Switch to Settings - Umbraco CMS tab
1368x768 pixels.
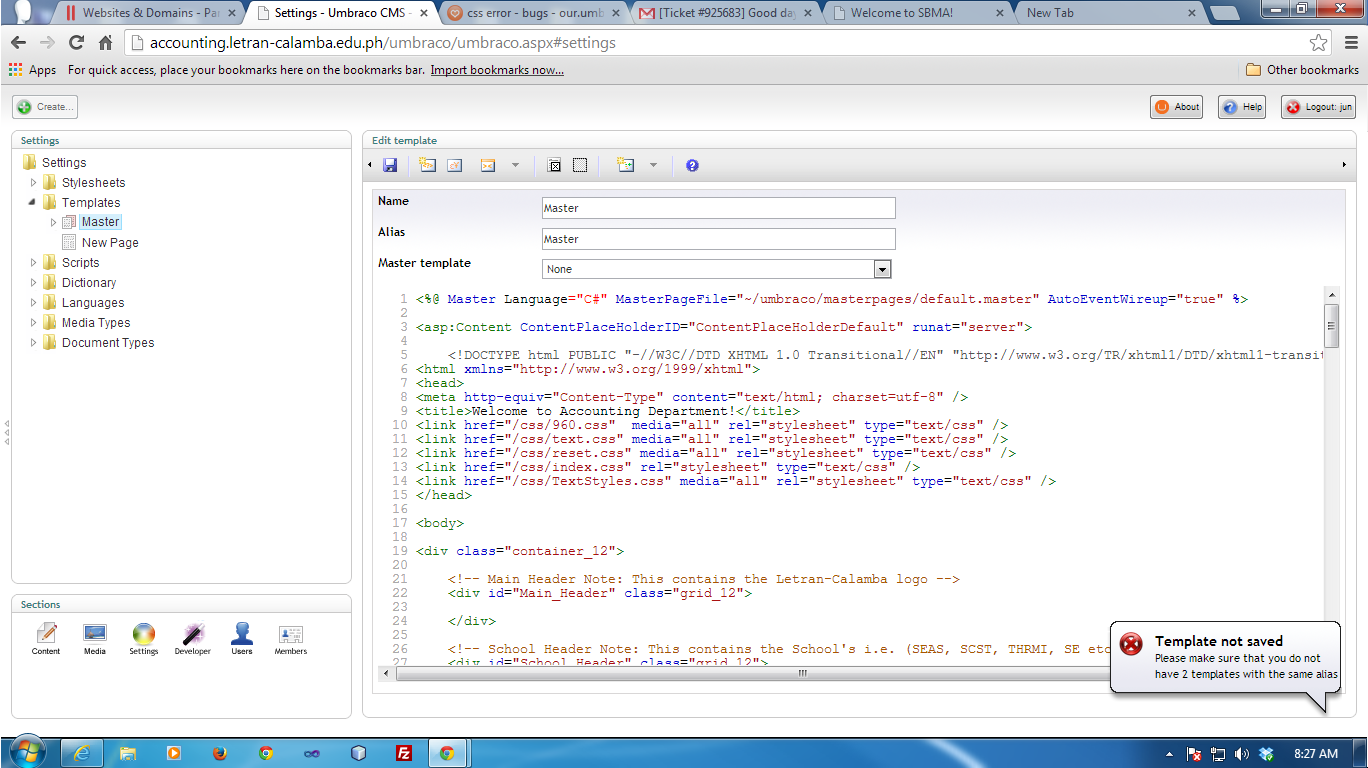point(340,13)
